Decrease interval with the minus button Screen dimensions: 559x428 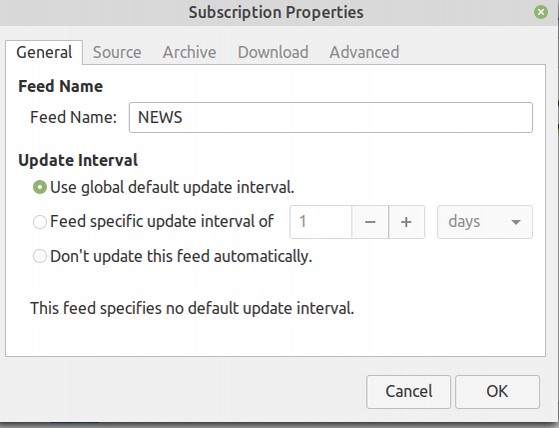[370, 222]
